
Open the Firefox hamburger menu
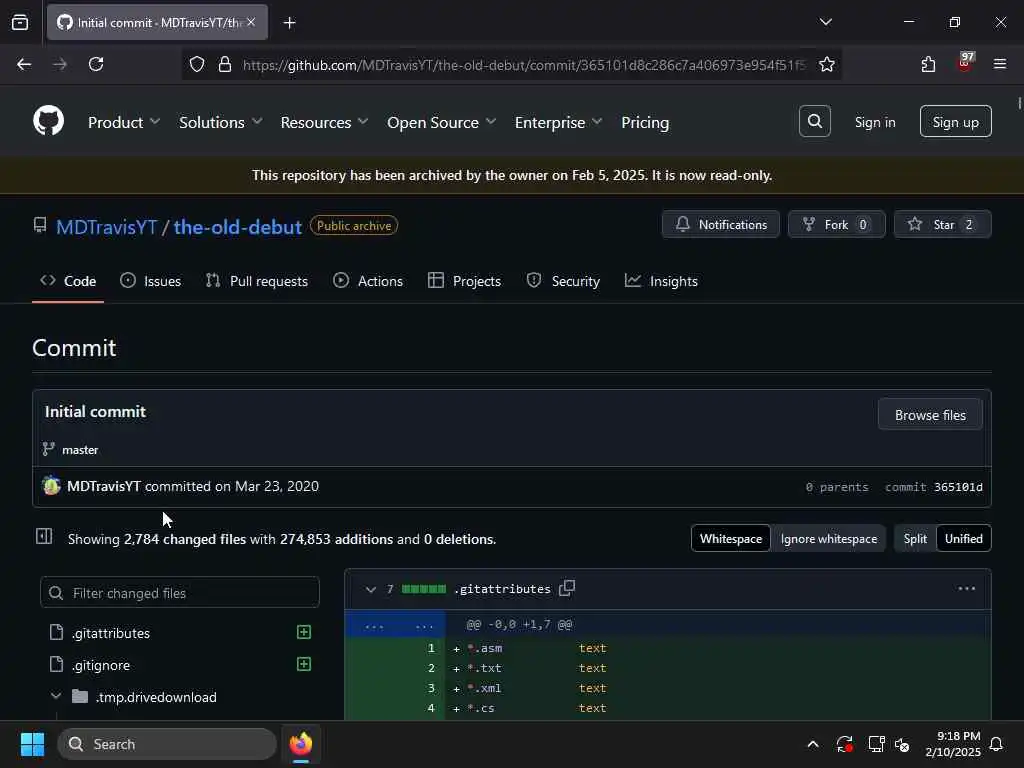(1000, 64)
